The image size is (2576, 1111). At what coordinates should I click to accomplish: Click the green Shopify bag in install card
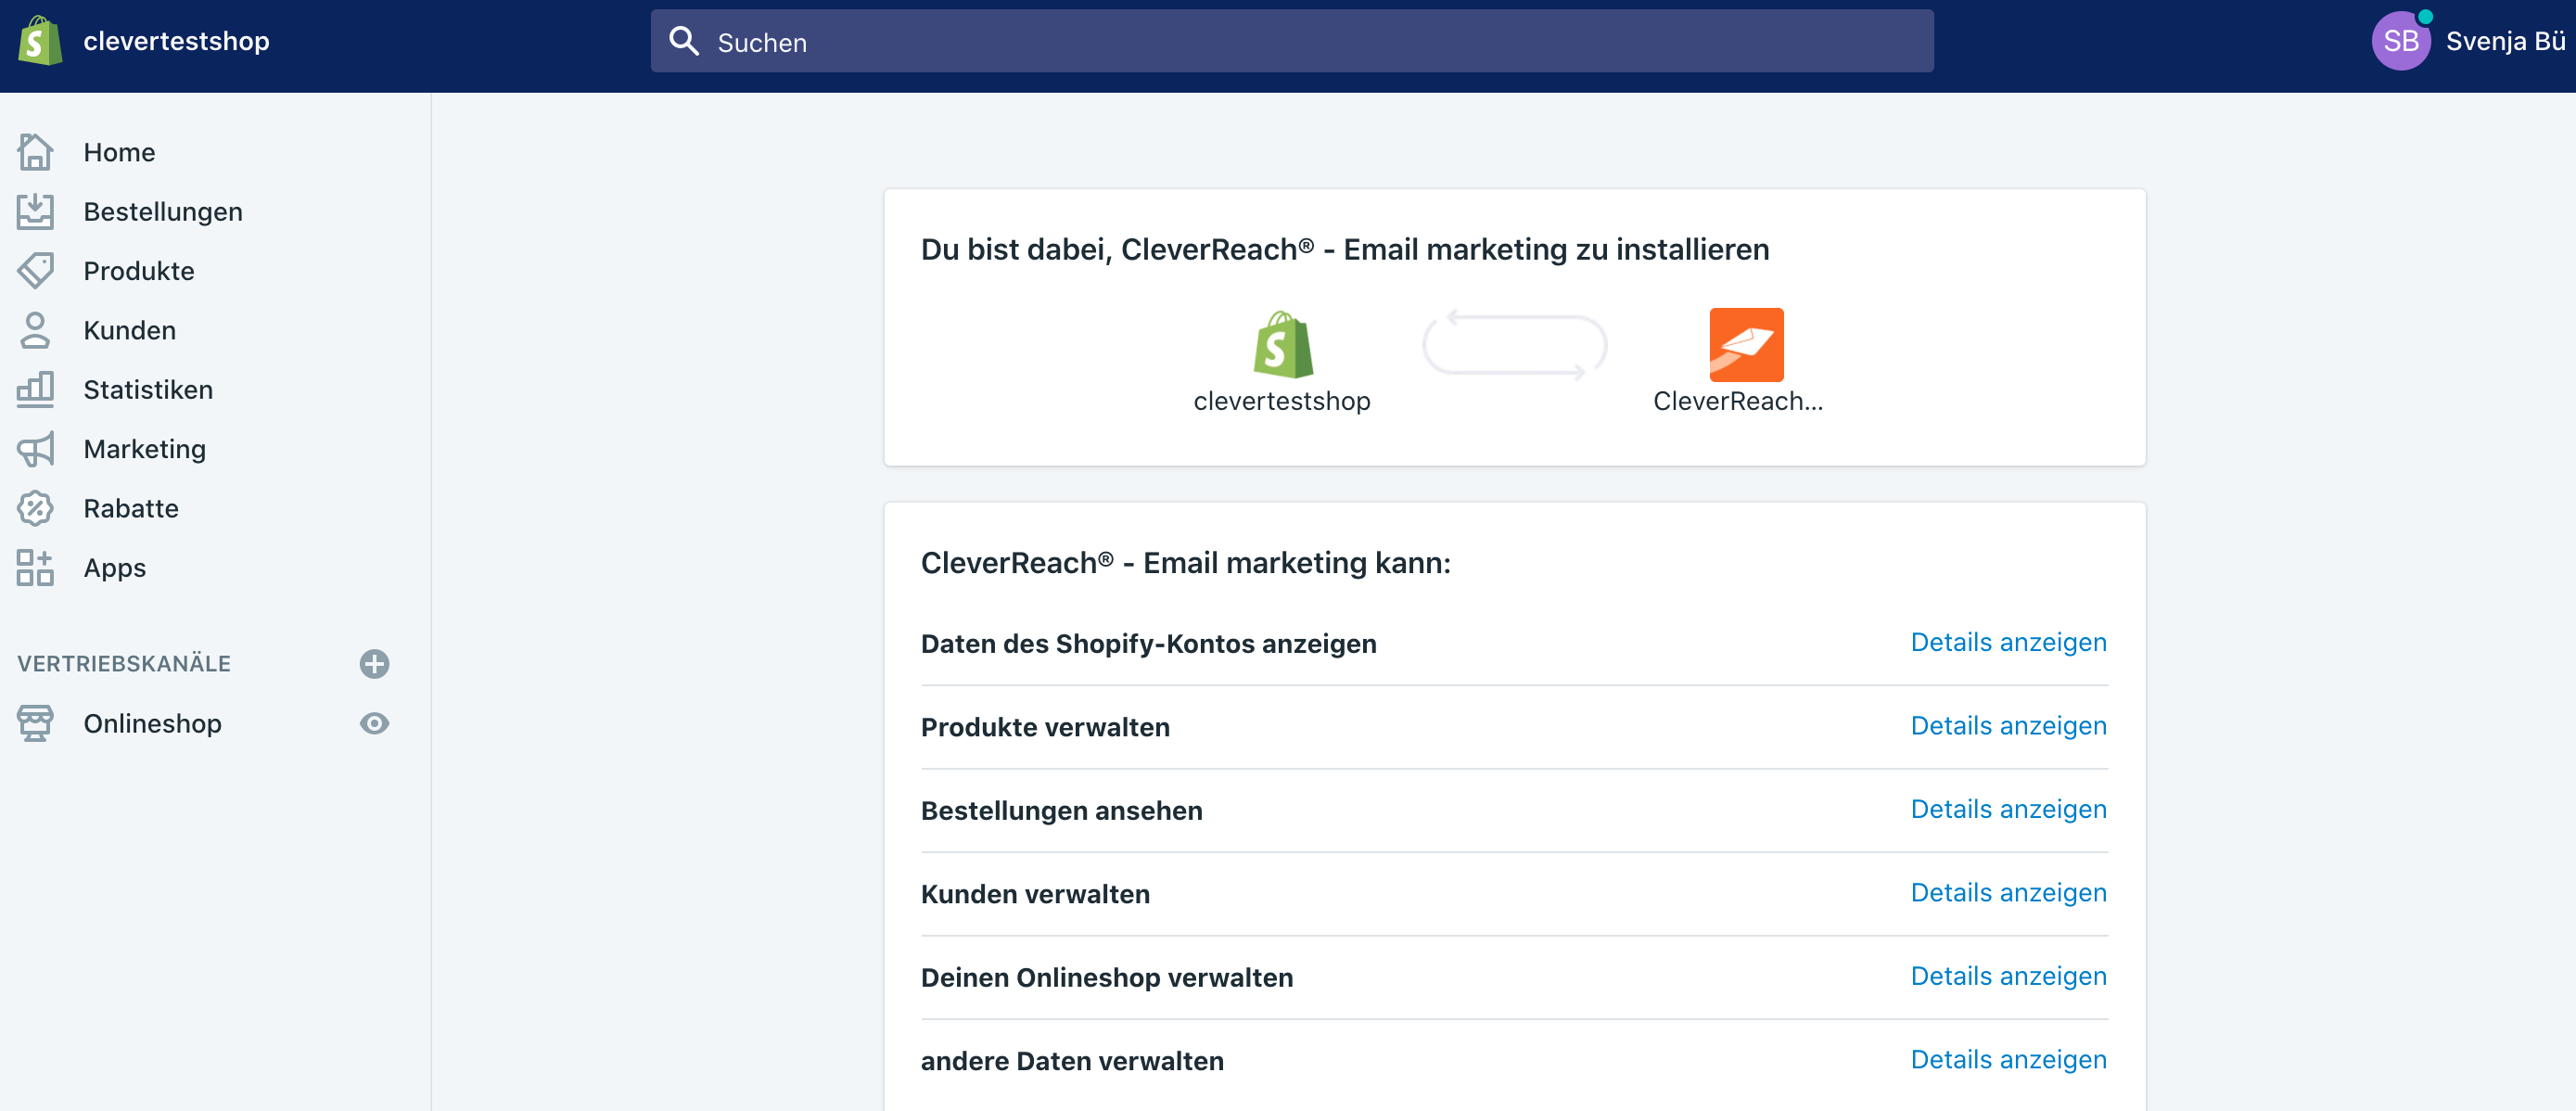[1283, 345]
